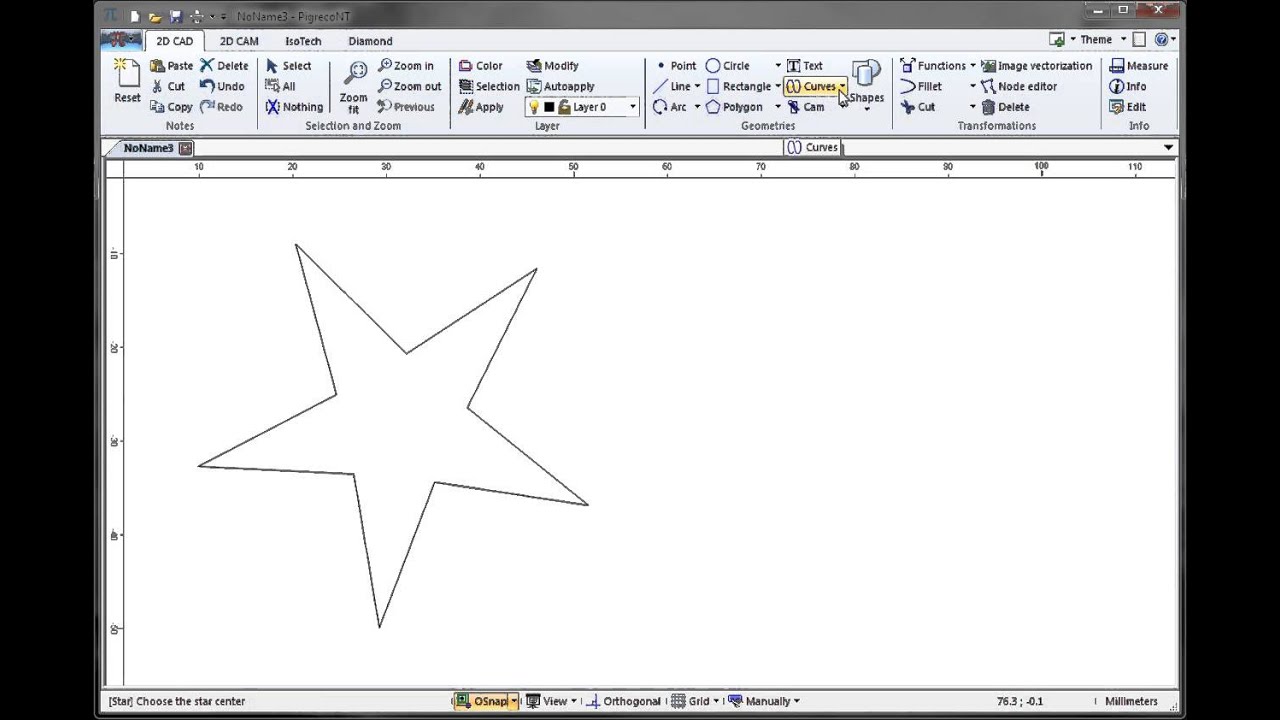
Task: Click the Paste icon in Notes
Action: tap(157, 66)
